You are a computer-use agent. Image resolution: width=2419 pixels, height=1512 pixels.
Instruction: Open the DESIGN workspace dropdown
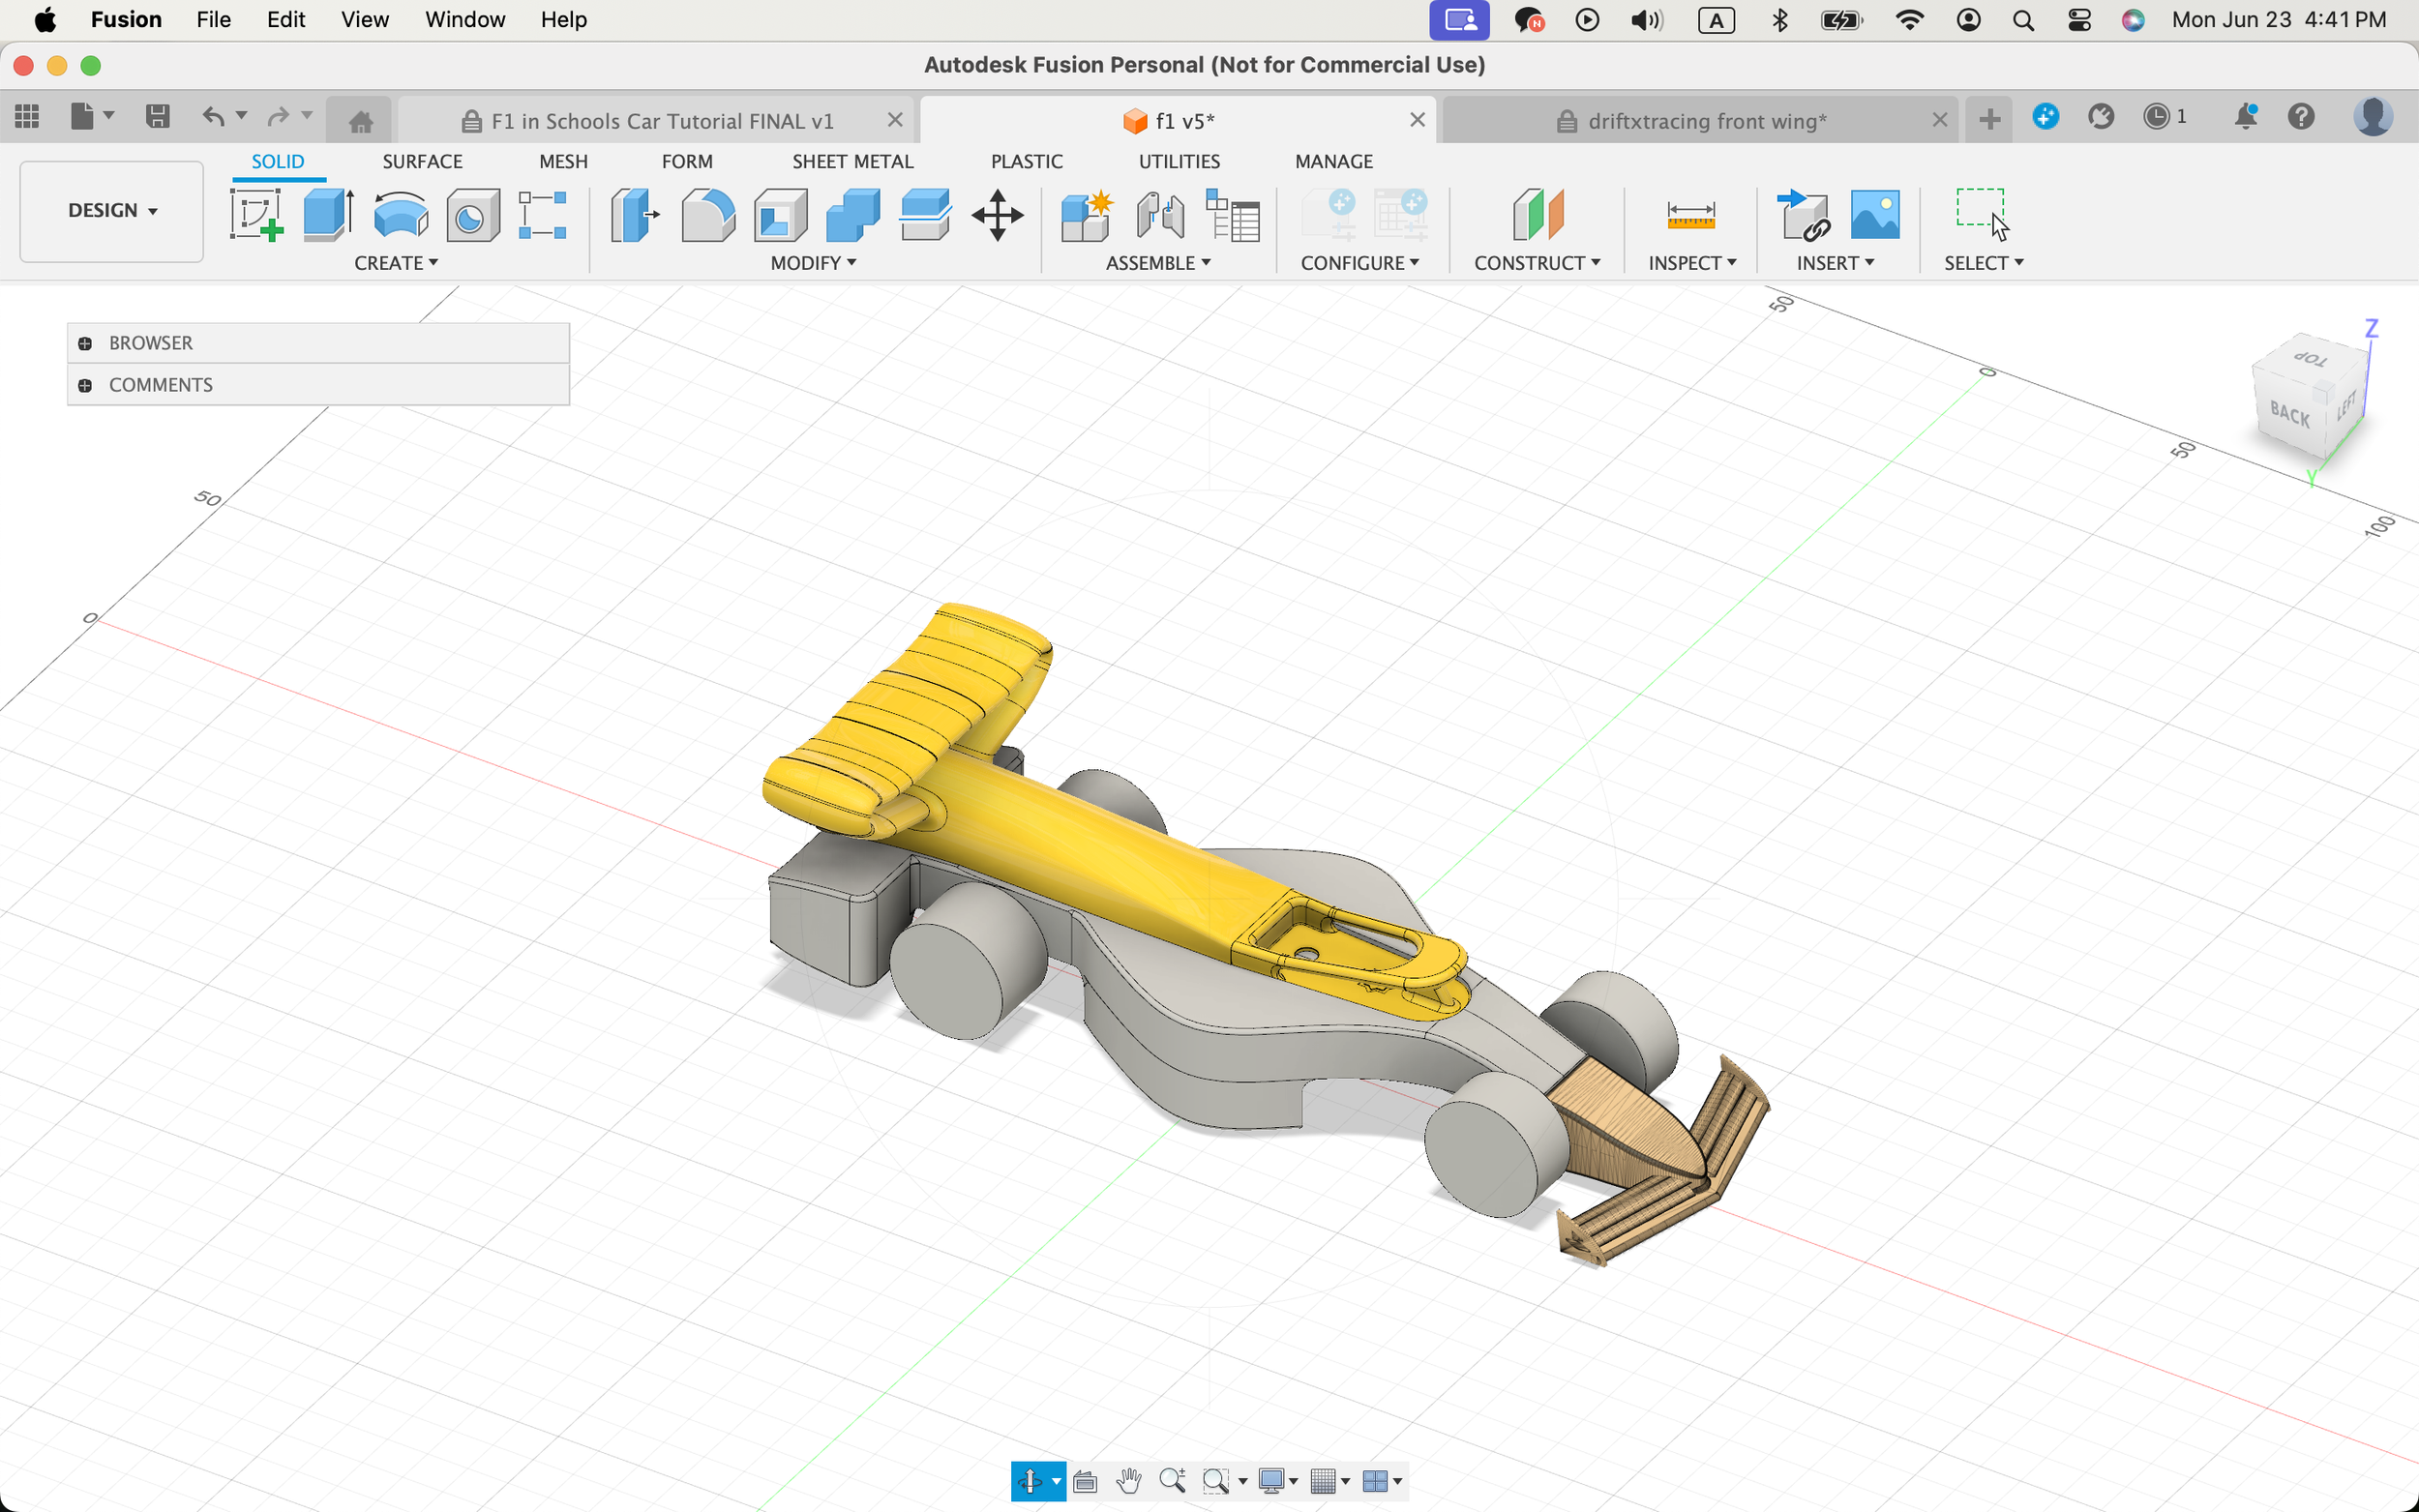(112, 211)
